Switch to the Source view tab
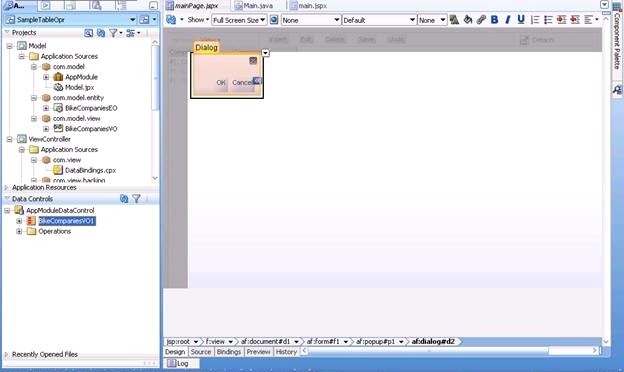The image size is (624, 372). point(201,352)
